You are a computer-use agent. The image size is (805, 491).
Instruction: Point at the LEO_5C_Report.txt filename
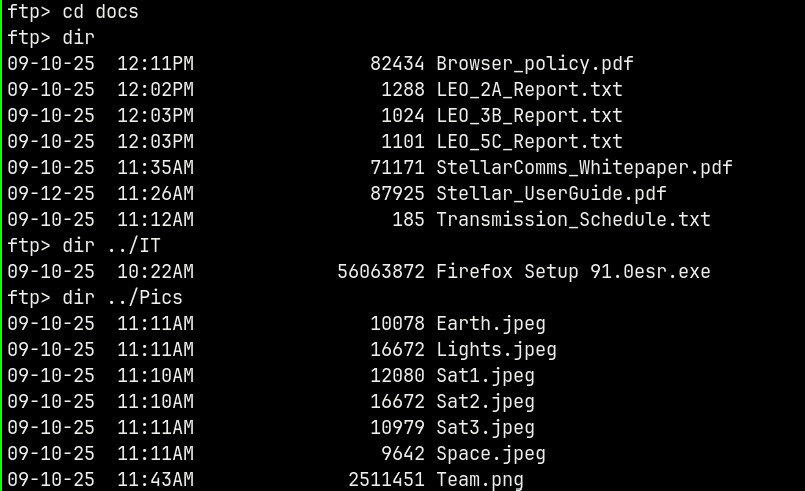pyautogui.click(x=529, y=142)
